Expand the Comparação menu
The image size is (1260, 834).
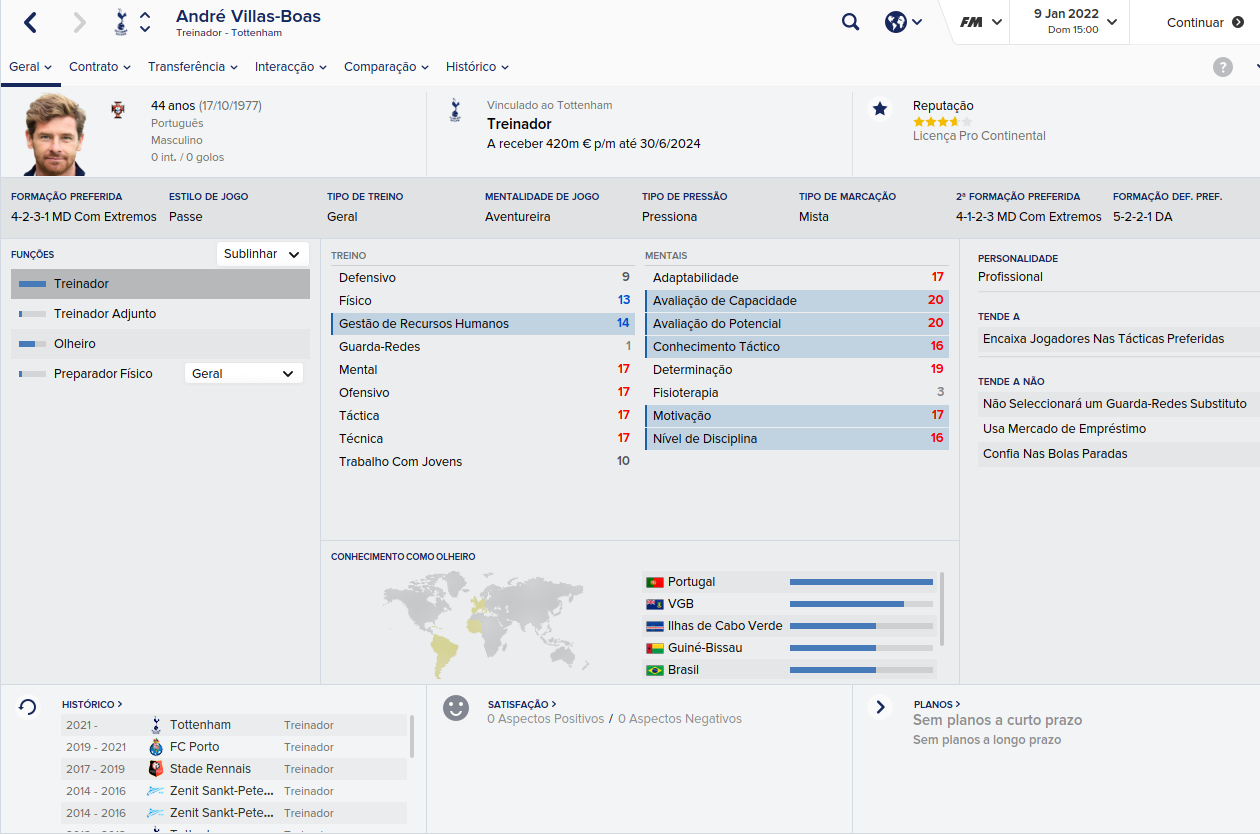point(387,67)
